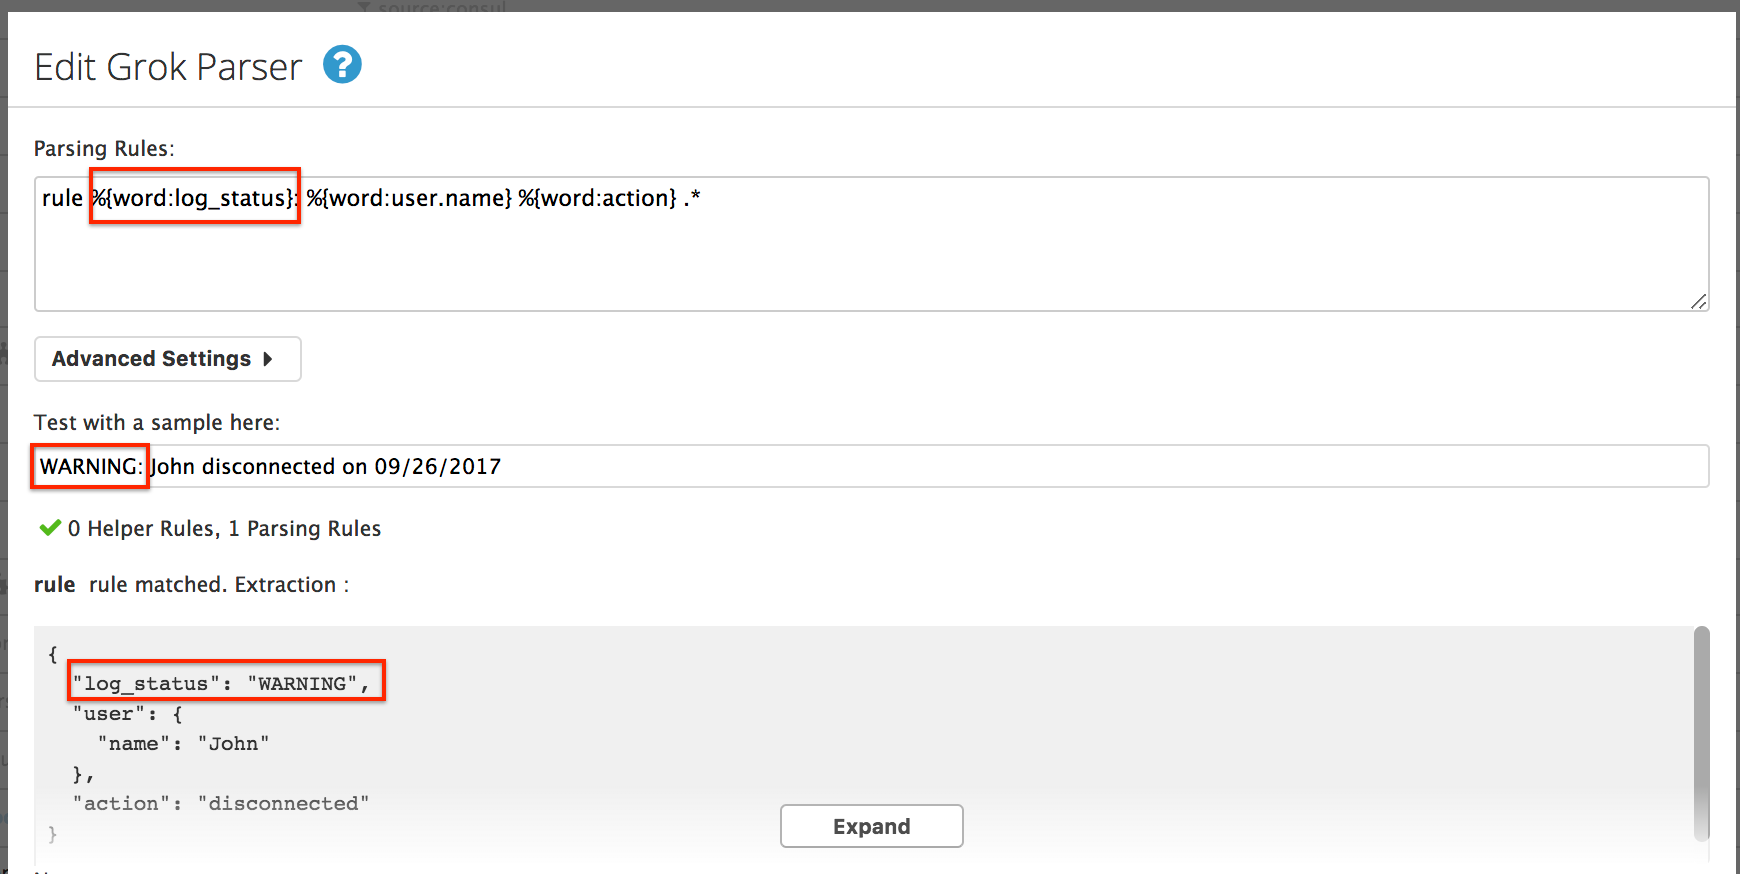
Task: Open the help question mark icon
Action: coord(342,65)
